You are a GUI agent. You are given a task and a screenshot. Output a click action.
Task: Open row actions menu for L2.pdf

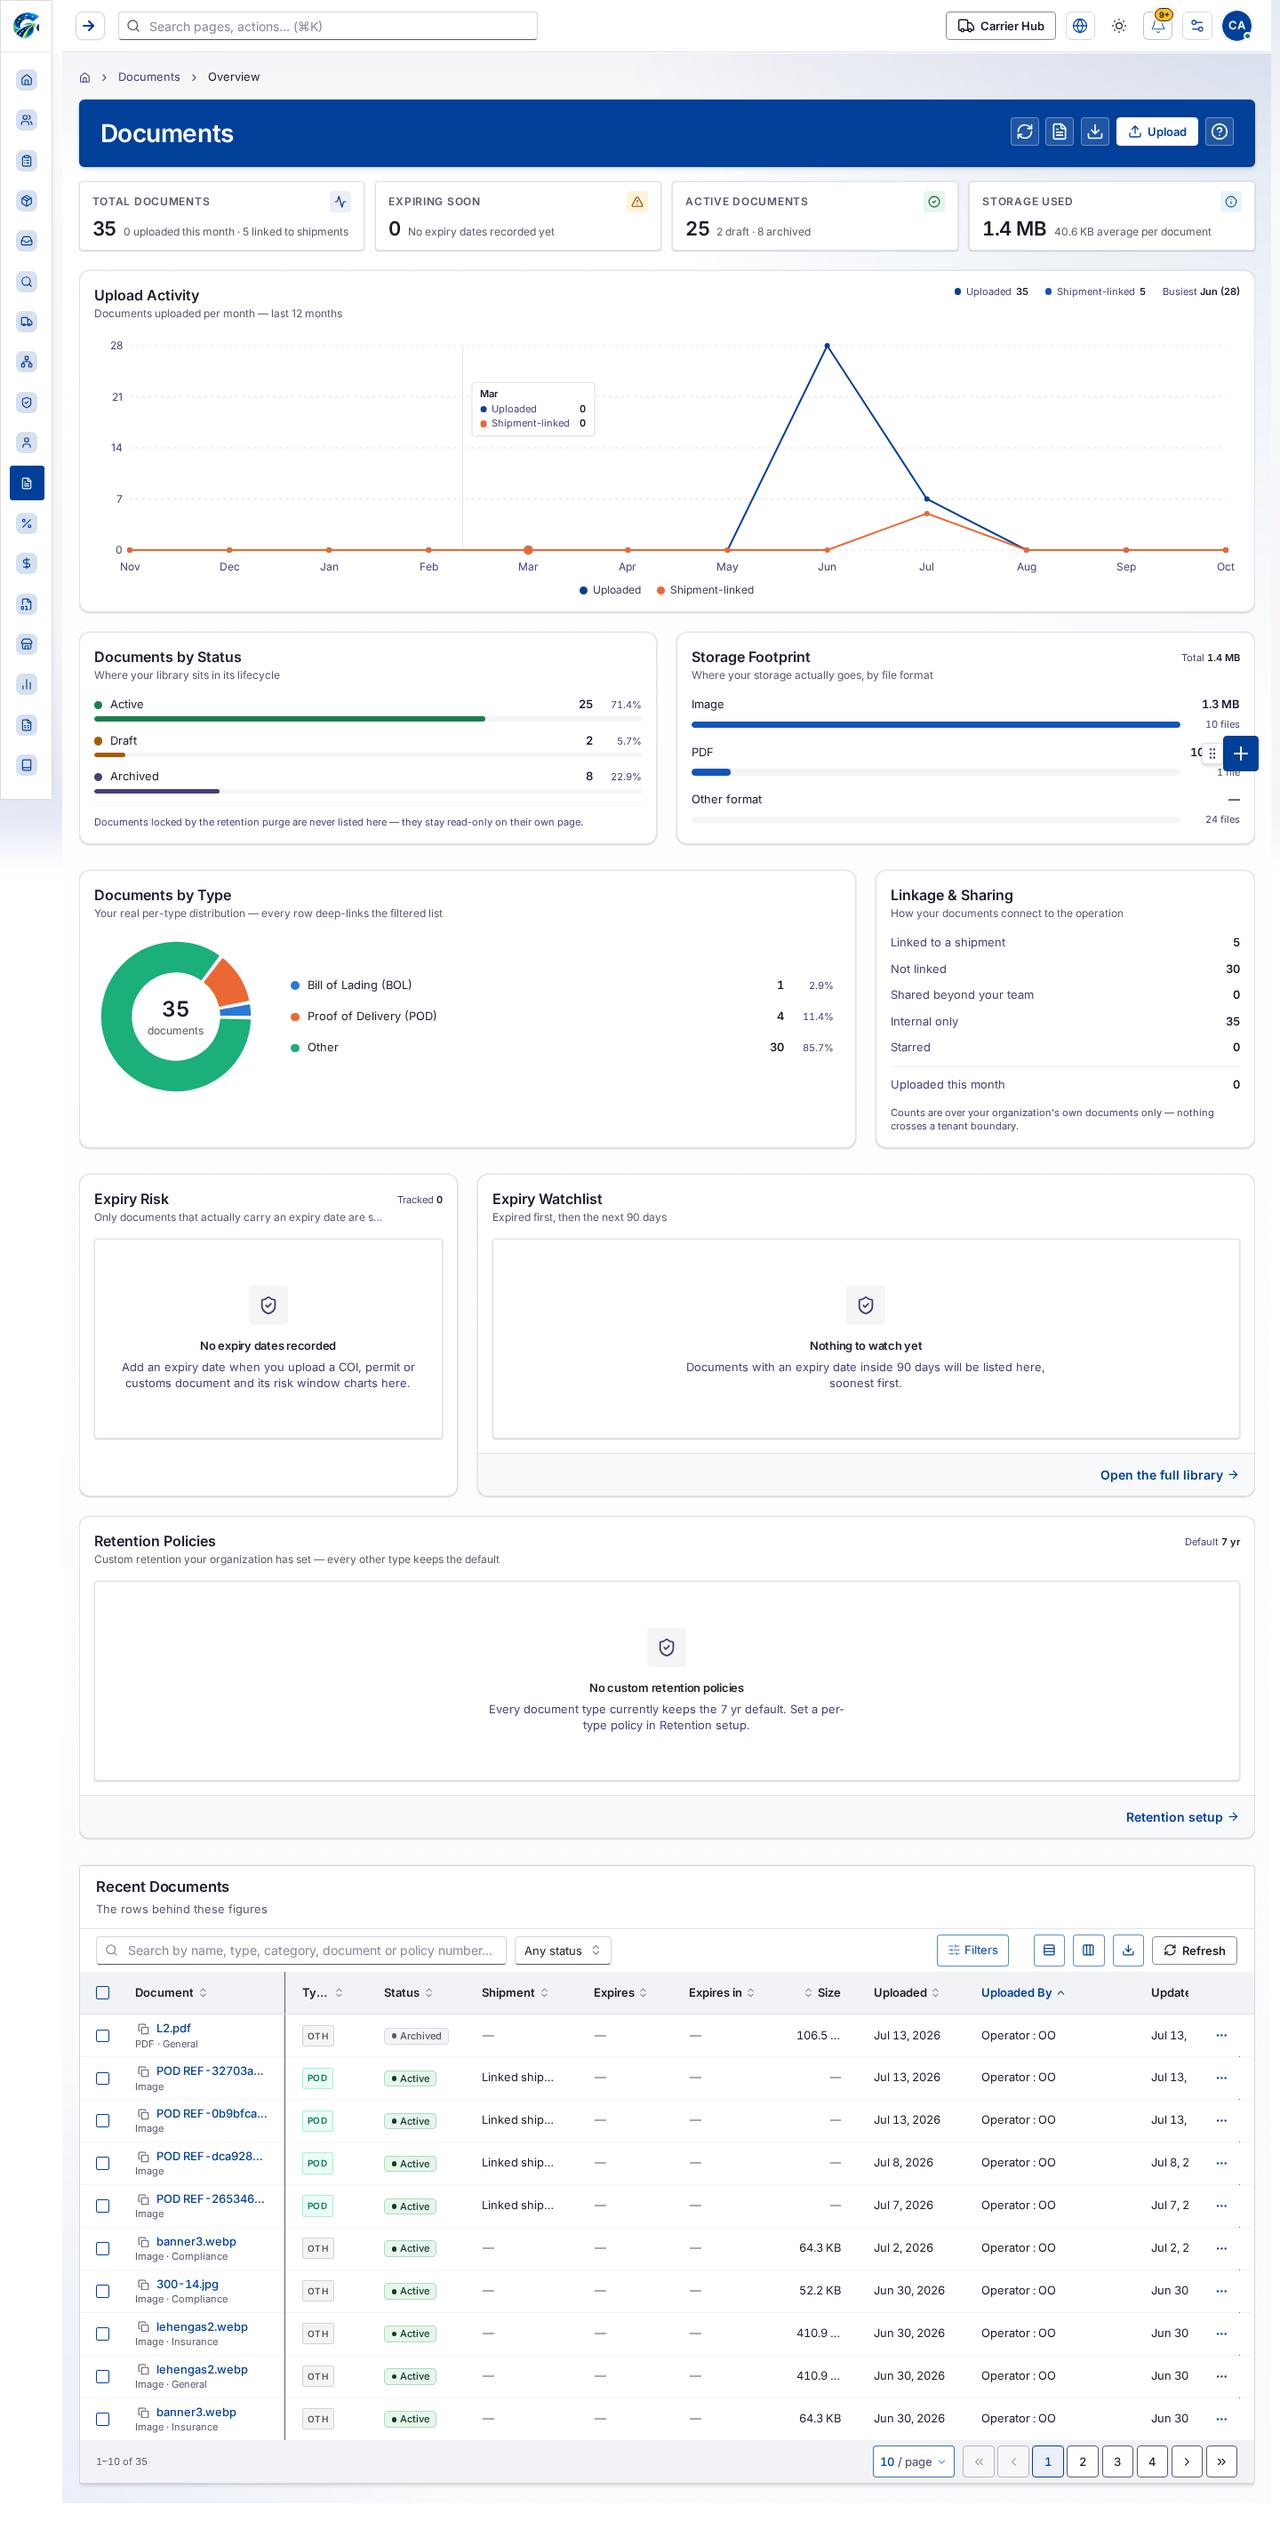[1221, 2035]
